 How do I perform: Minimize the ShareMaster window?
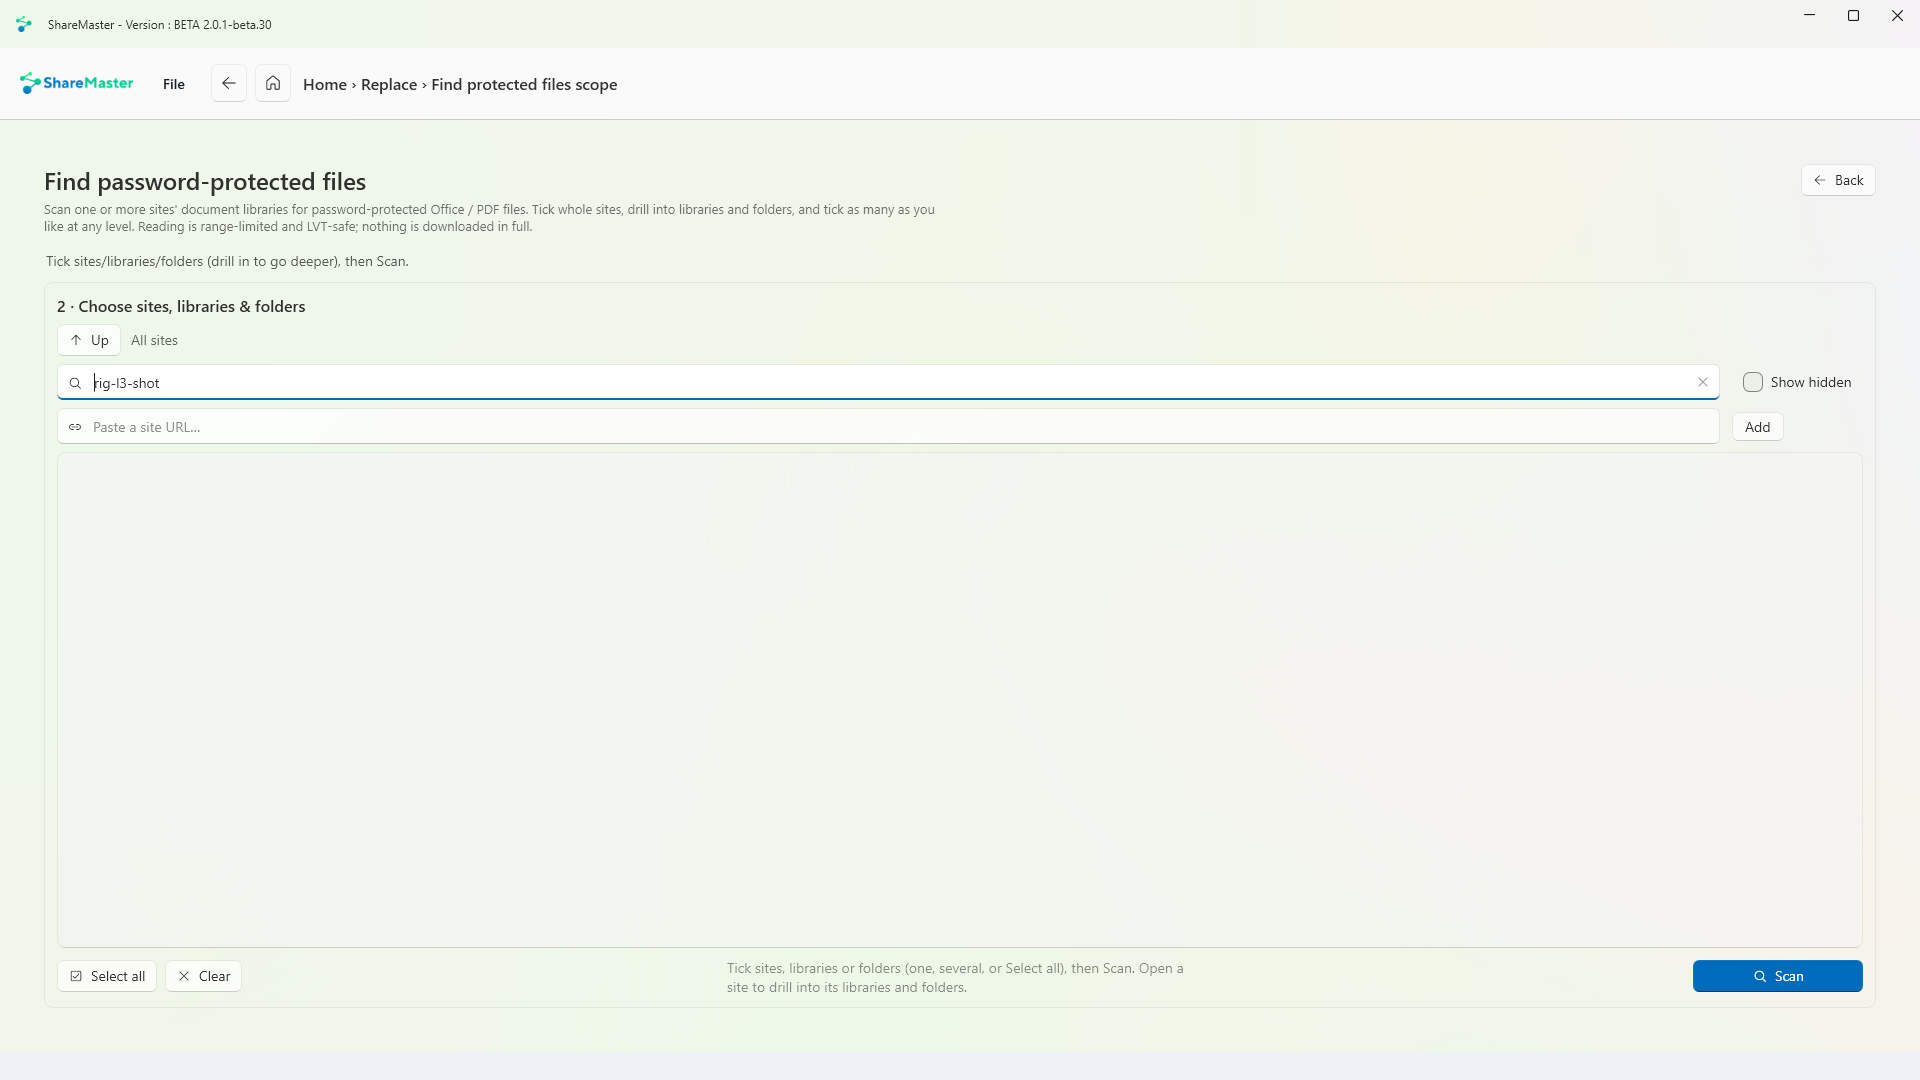1809,16
